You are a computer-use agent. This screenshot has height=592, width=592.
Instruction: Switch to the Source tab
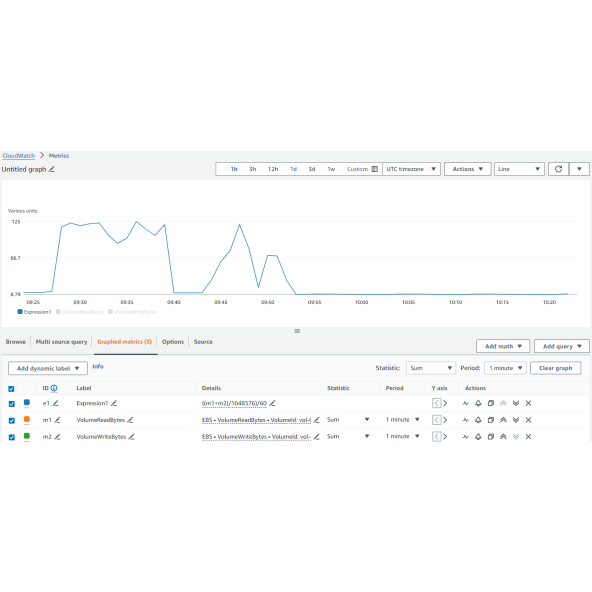[x=203, y=342]
